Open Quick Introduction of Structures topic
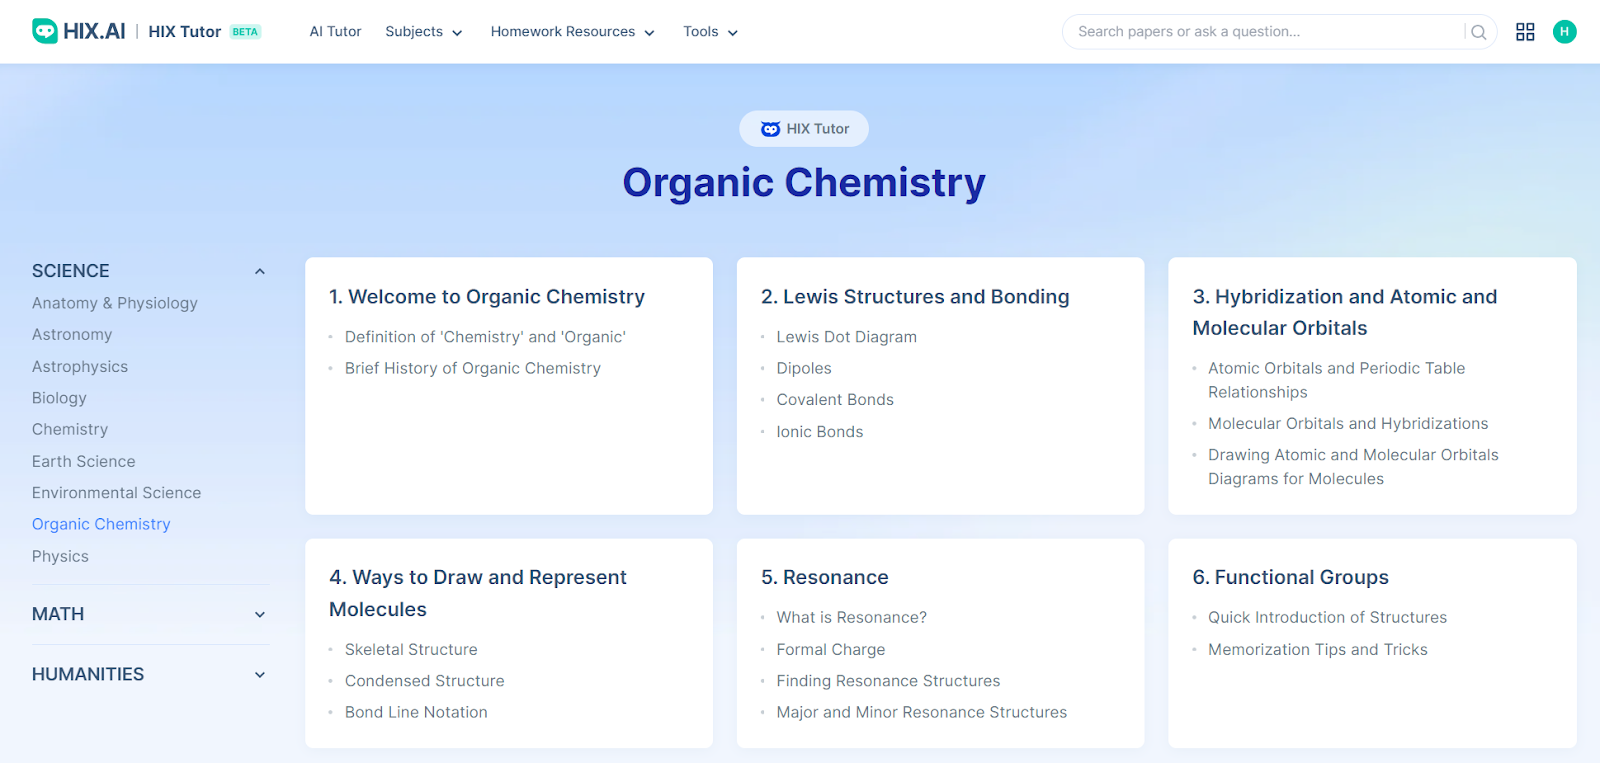The image size is (1600, 763). click(x=1327, y=618)
